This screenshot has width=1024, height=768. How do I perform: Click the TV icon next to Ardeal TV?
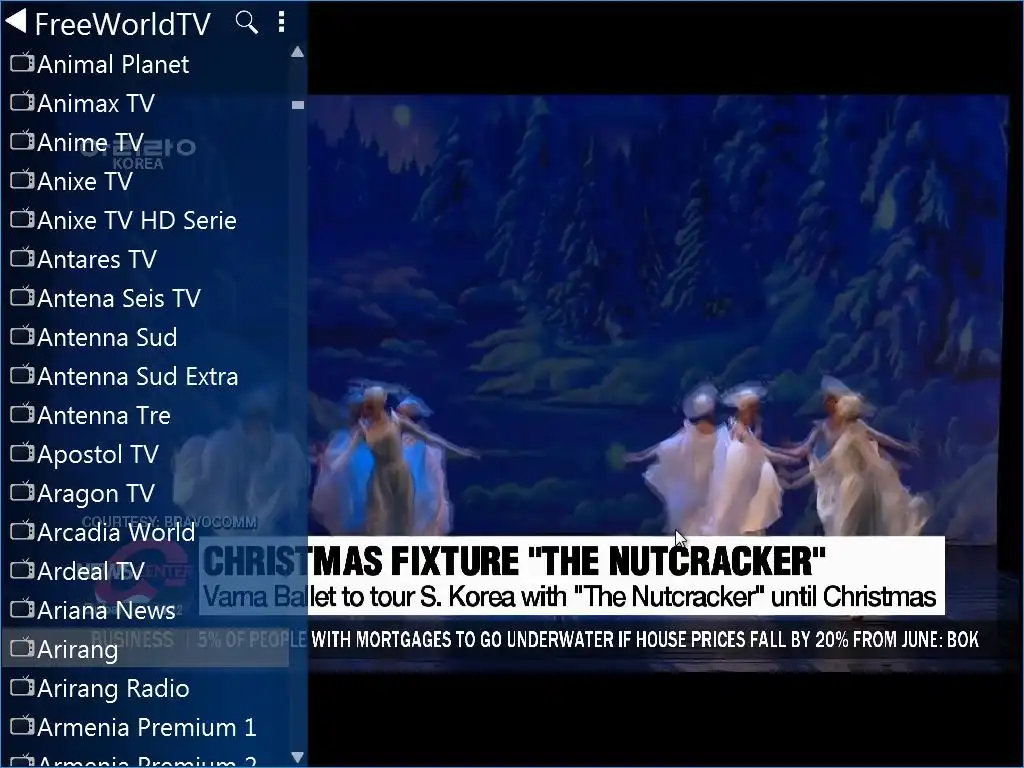(22, 570)
